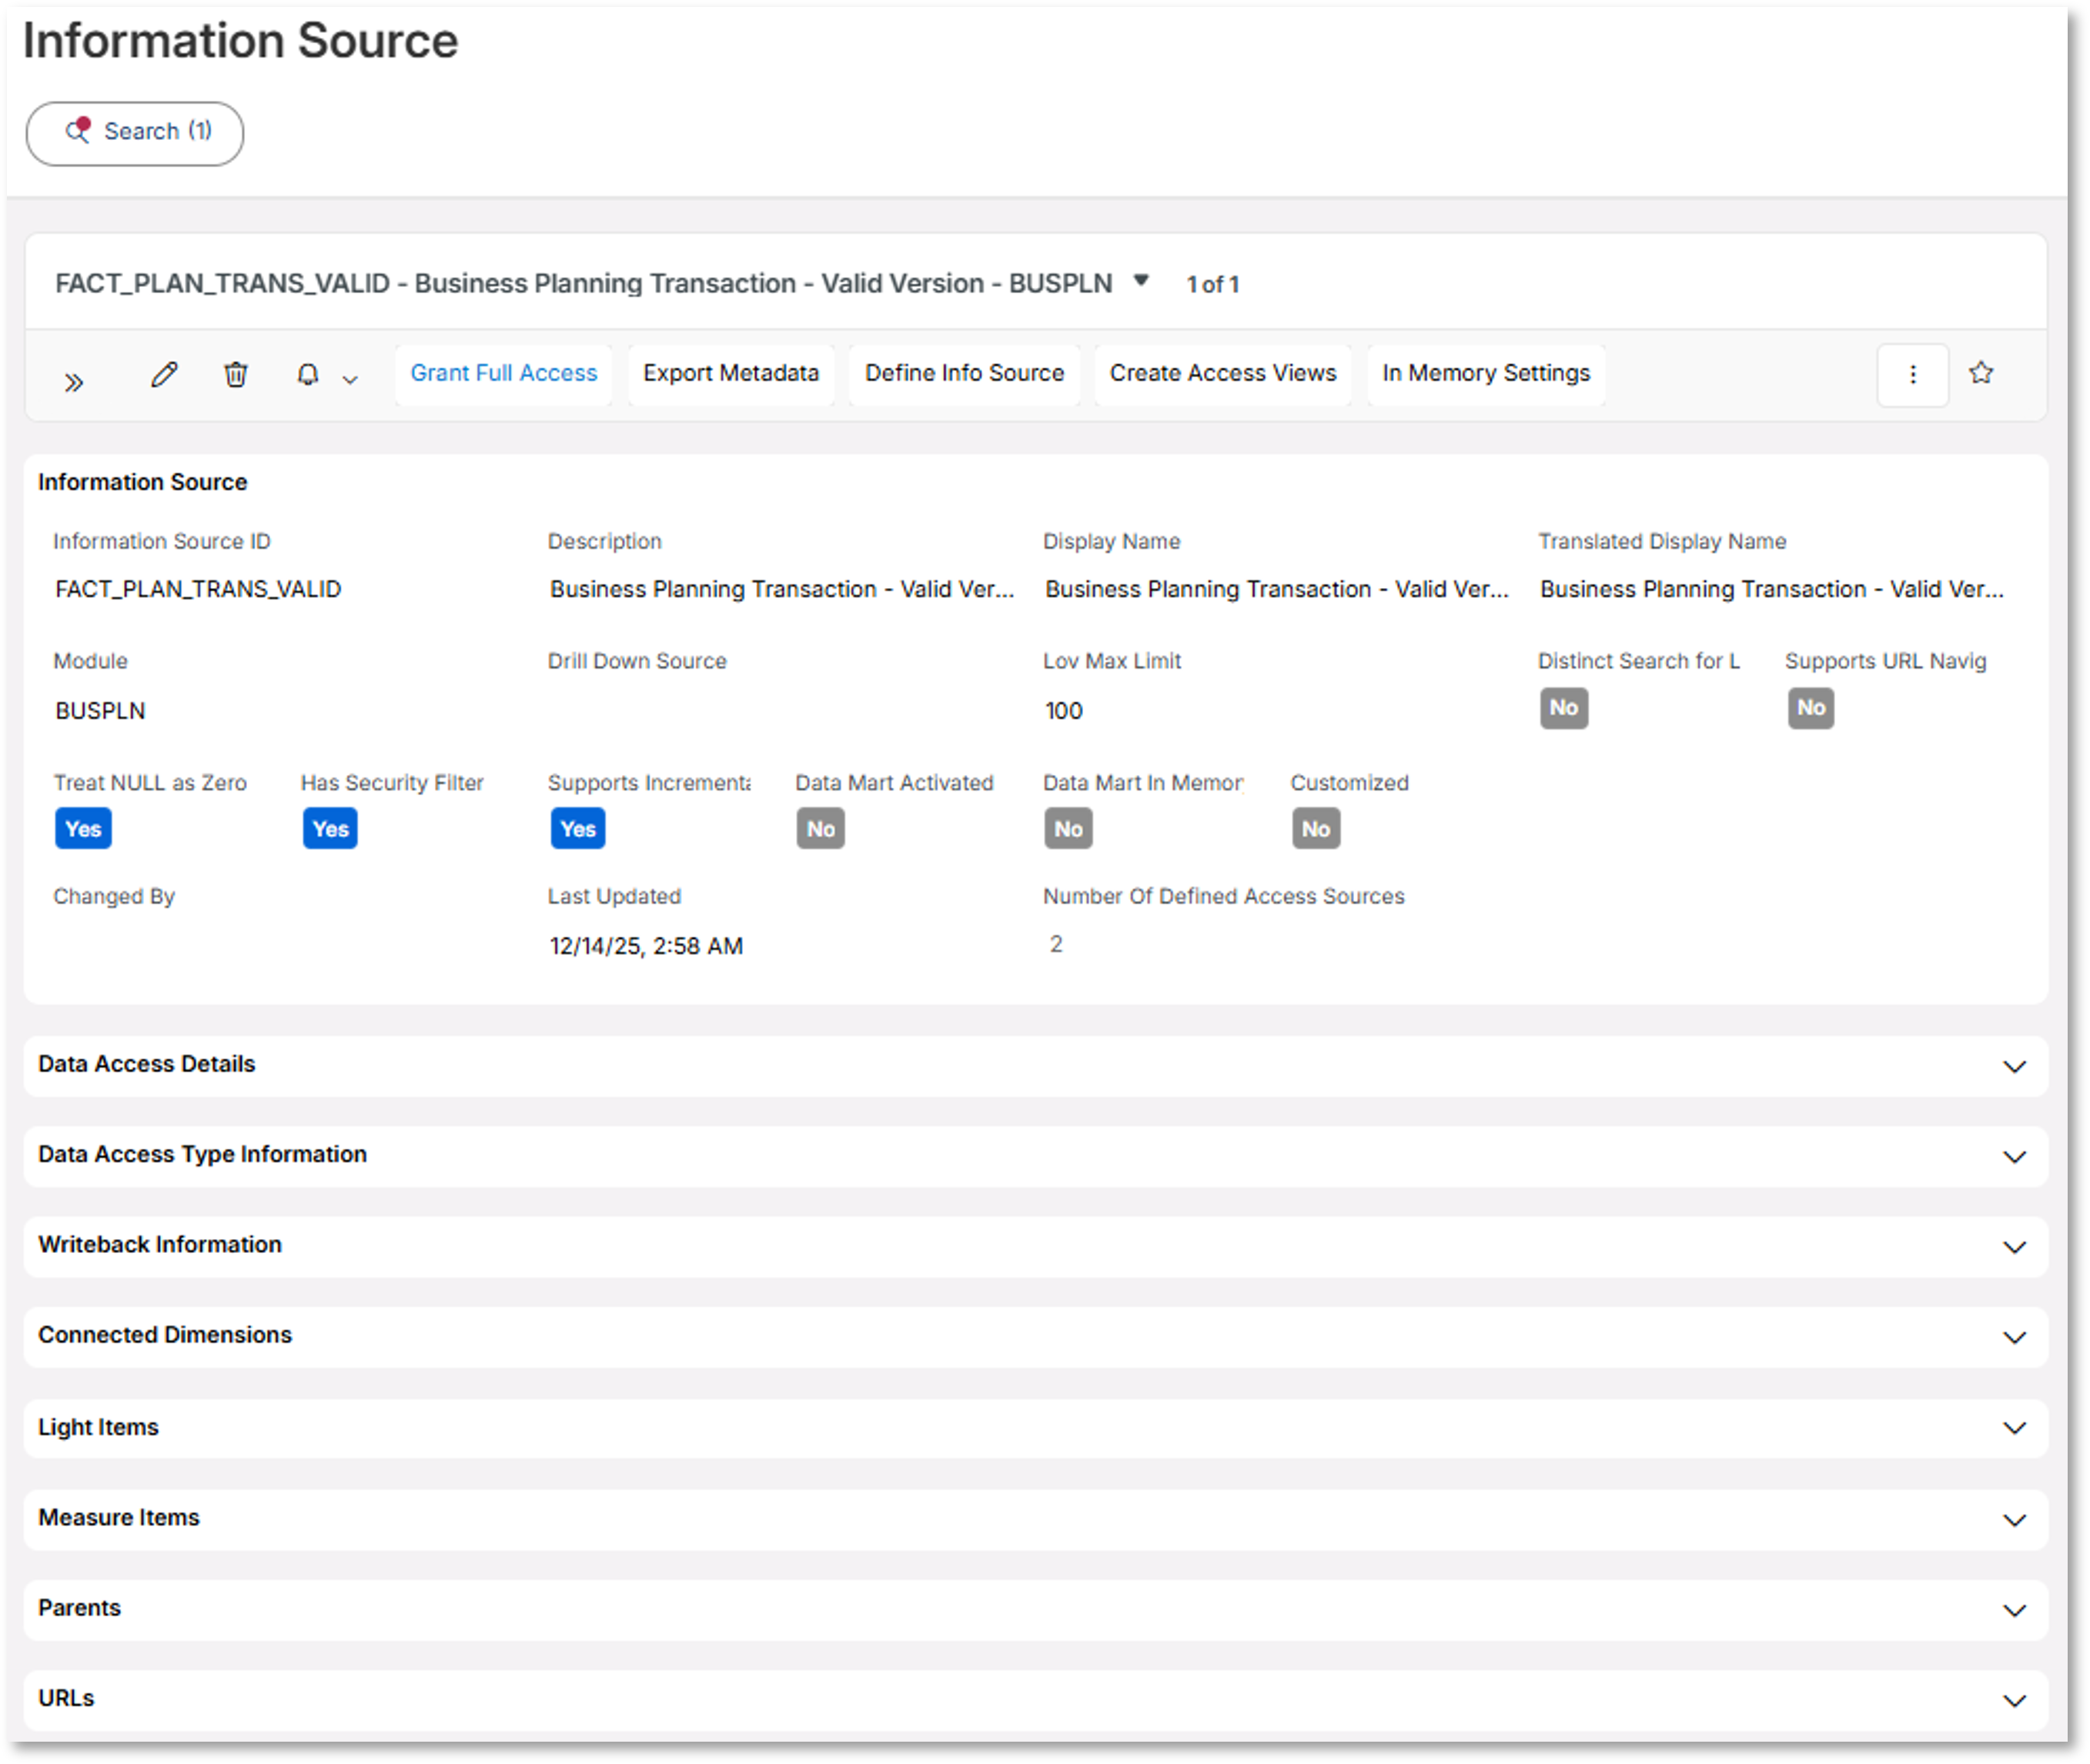Toggle the Supports URL Navig No badge
Screen dimensions: 2090x1764
pyautogui.click(x=1811, y=708)
